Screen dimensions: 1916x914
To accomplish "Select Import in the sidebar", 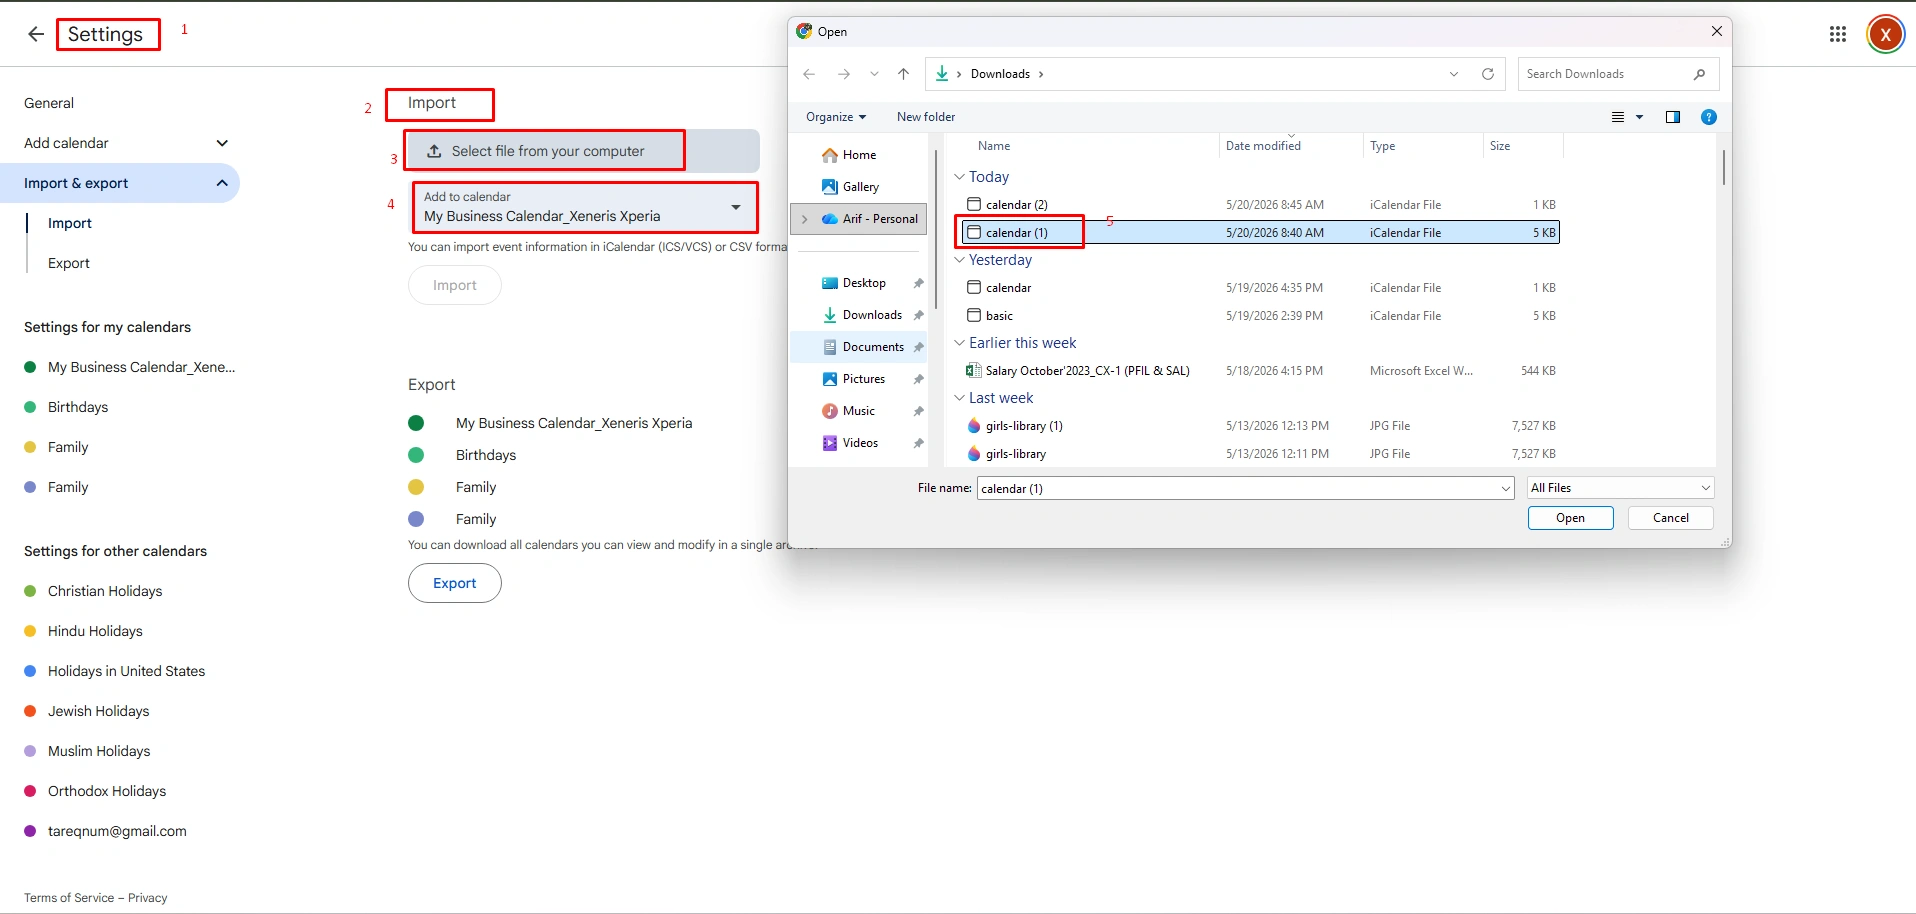I will tap(70, 223).
